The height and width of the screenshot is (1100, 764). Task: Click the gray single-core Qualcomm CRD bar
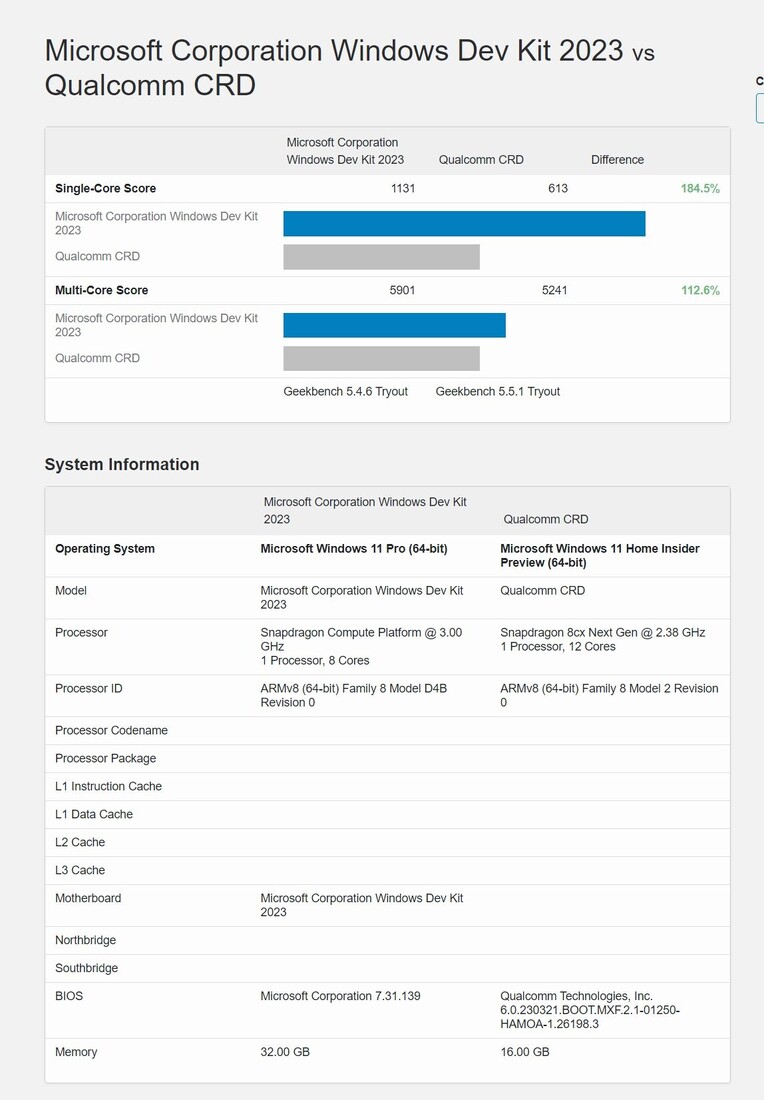(382, 257)
